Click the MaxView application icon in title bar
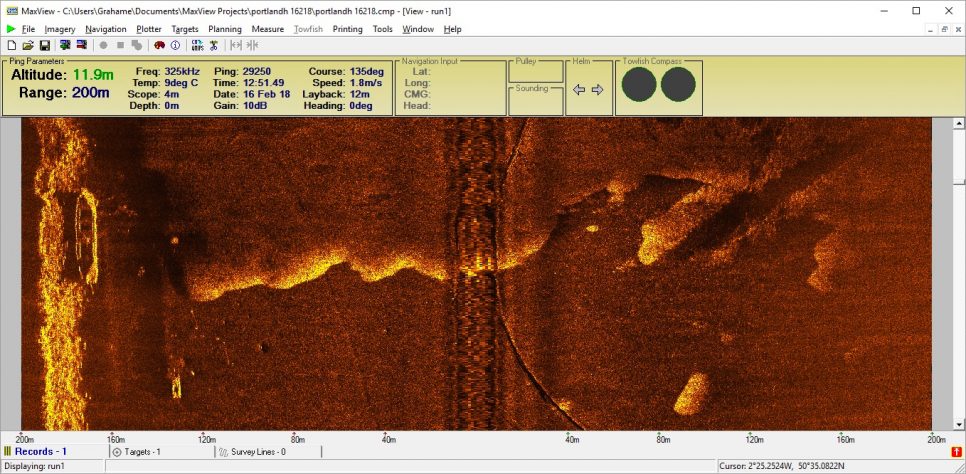Image resolution: width=966 pixels, height=474 pixels. pos(10,10)
